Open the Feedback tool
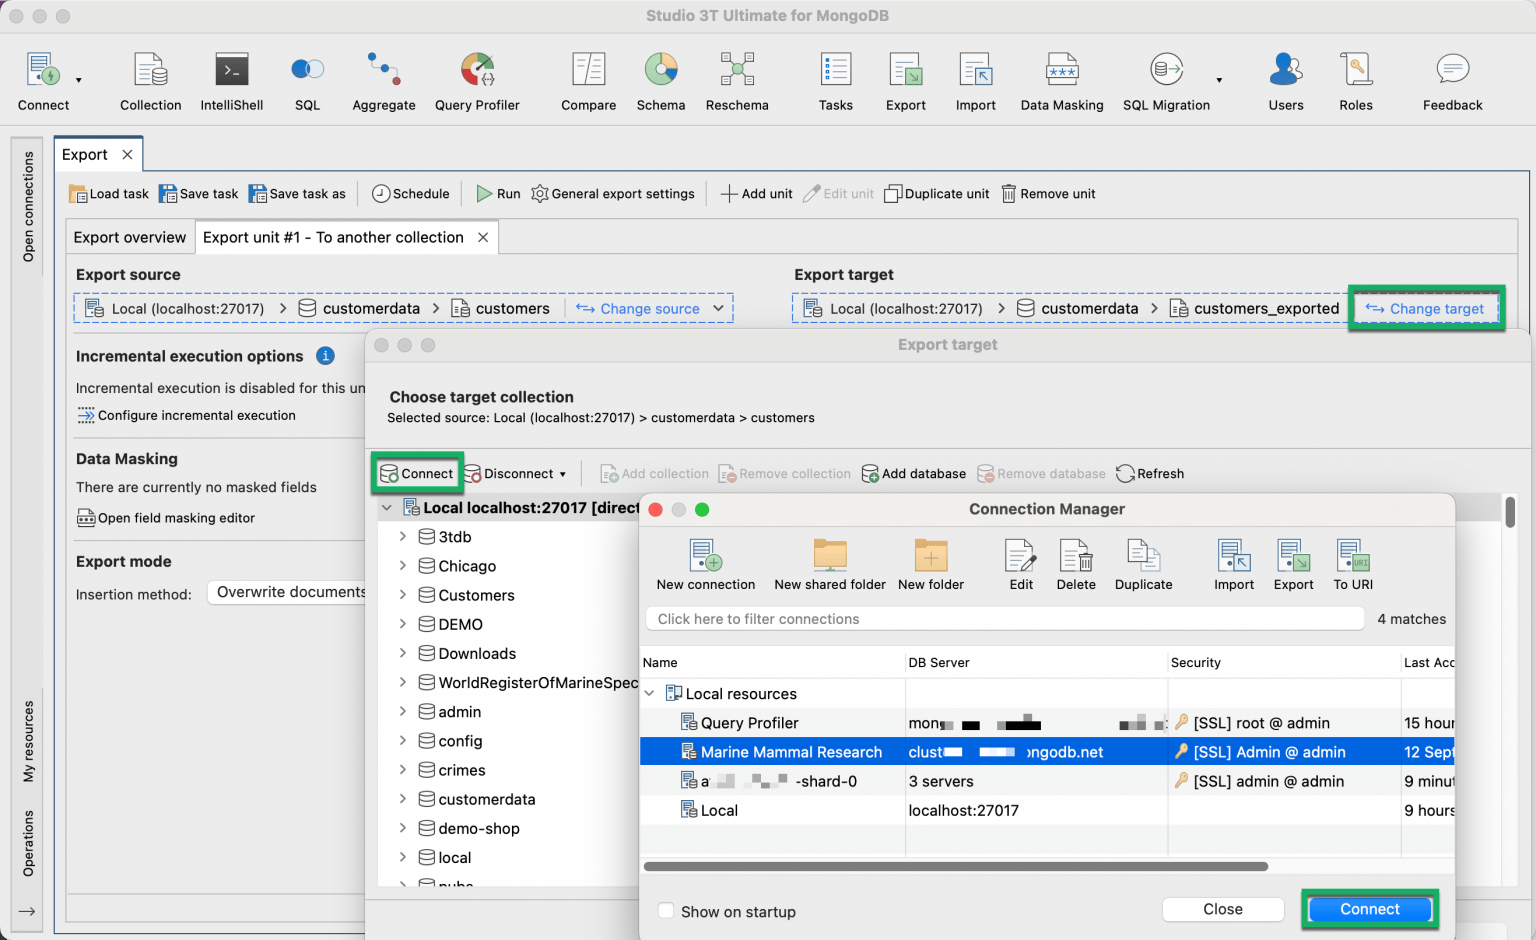1536x940 pixels. [1451, 79]
